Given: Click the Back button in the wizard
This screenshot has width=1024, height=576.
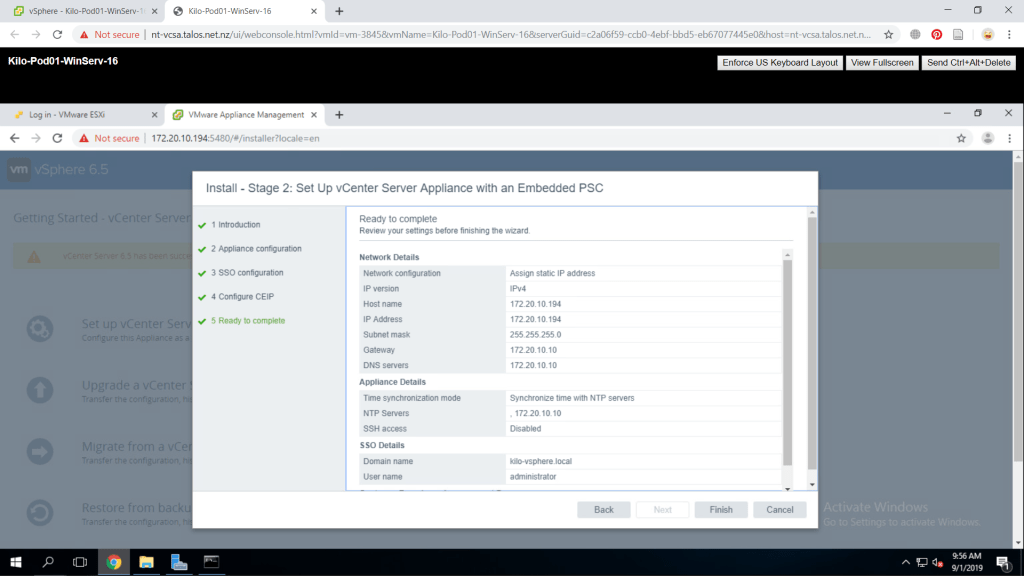Looking at the screenshot, I should [603, 509].
